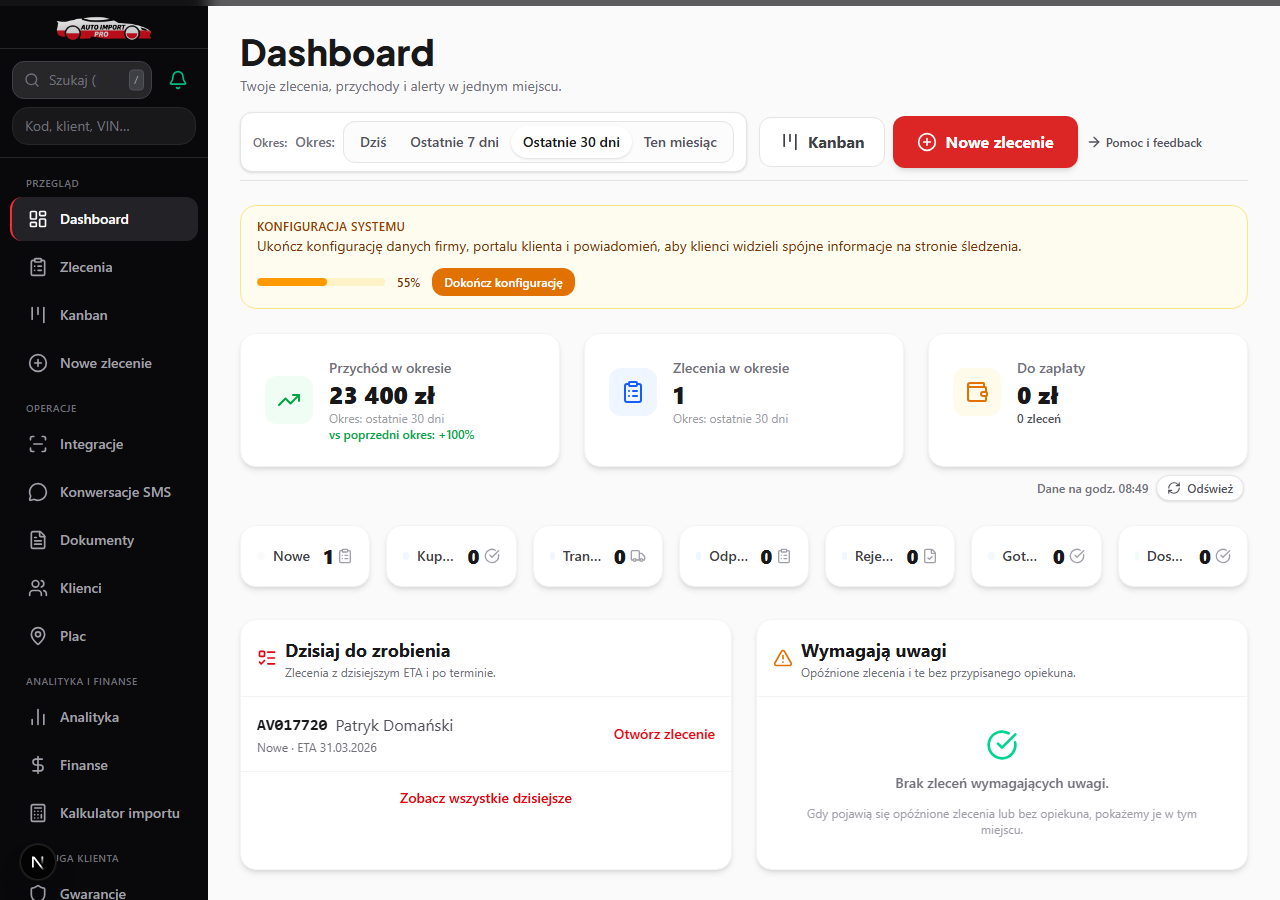Select the Plac location pin icon
This screenshot has height=900, width=1280.
pyautogui.click(x=39, y=636)
